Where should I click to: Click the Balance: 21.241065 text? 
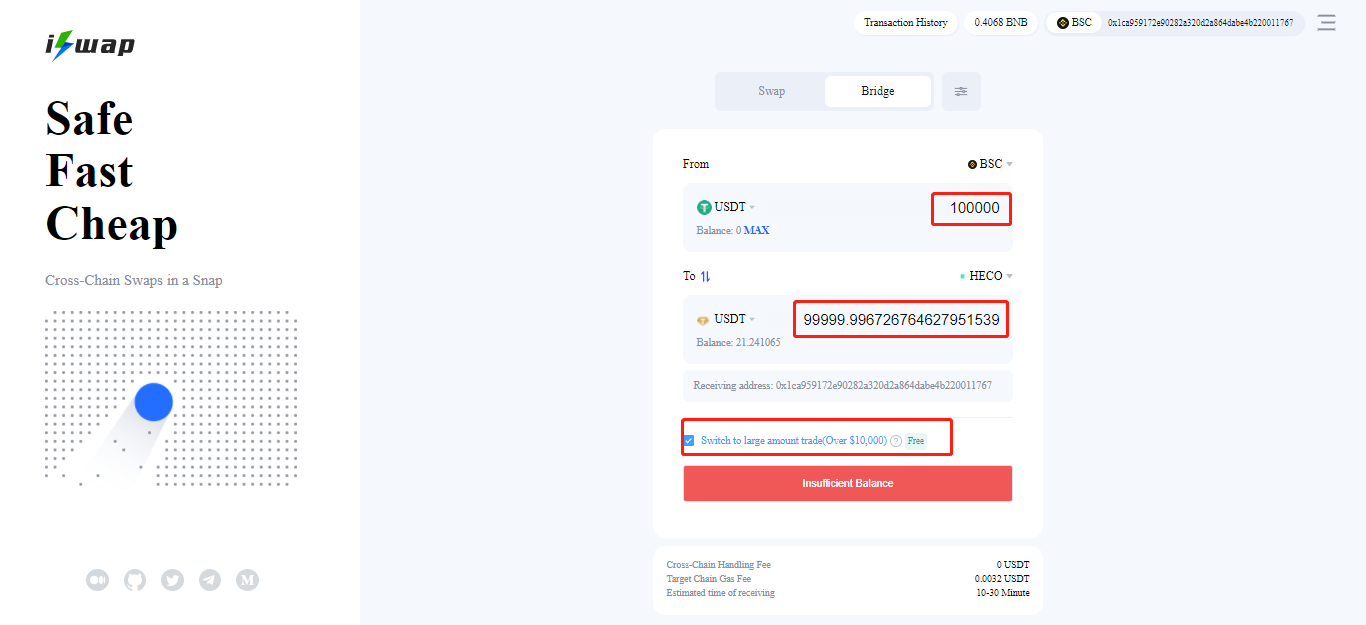[739, 342]
